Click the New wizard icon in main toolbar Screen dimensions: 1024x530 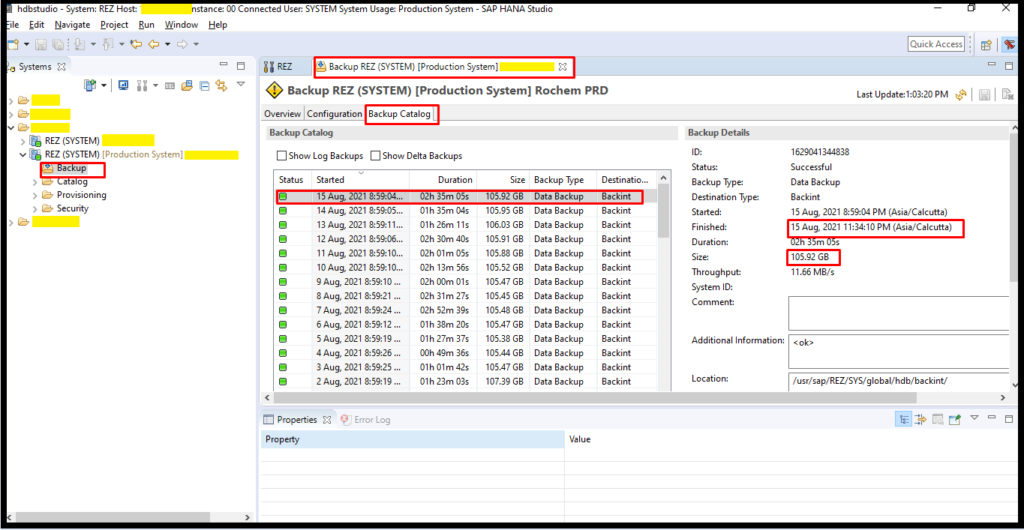[12, 44]
